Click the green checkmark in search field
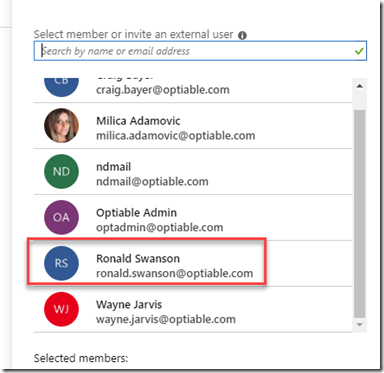The width and height of the screenshot is (384, 373). 359,51
